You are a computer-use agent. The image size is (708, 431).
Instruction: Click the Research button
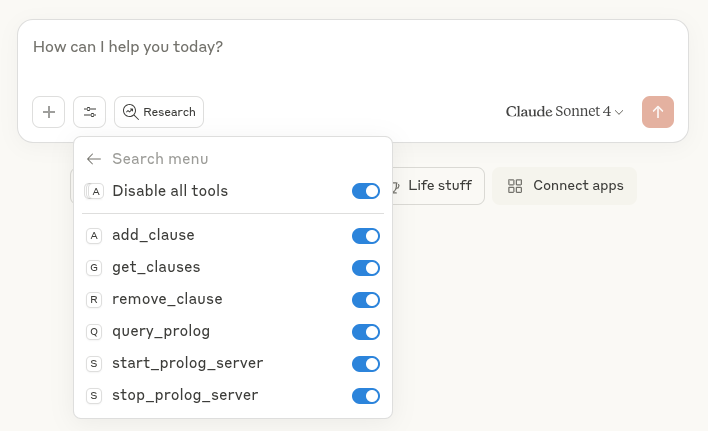pos(159,112)
